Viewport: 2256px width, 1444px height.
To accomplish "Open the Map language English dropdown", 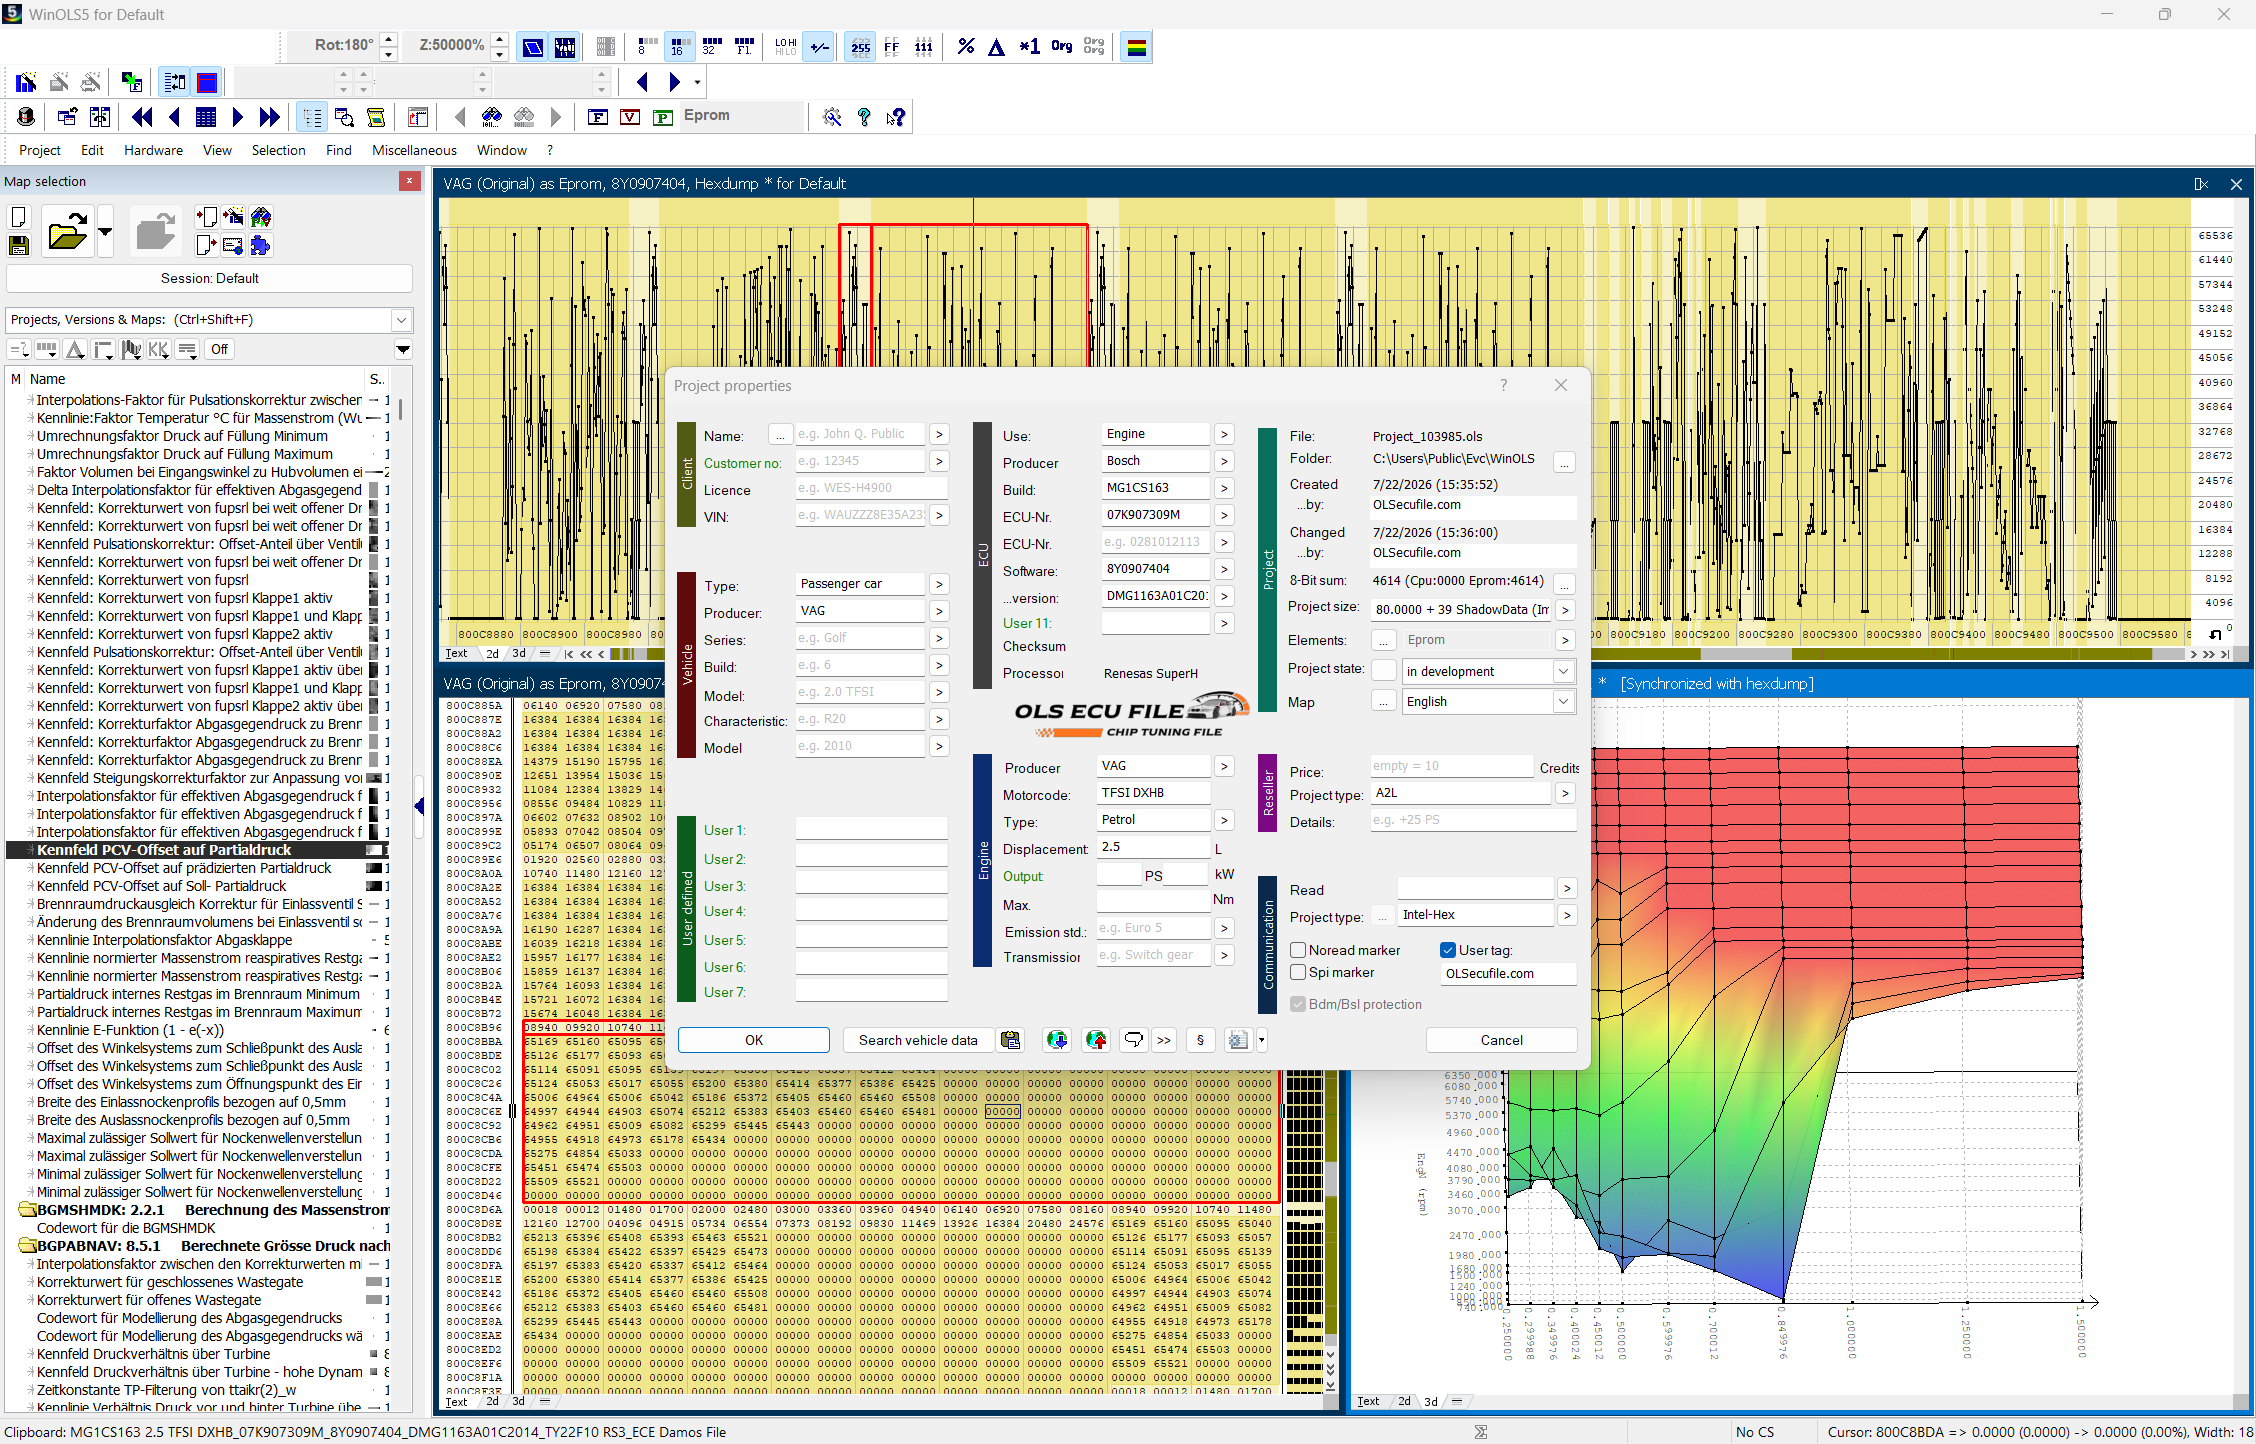I will [1563, 701].
